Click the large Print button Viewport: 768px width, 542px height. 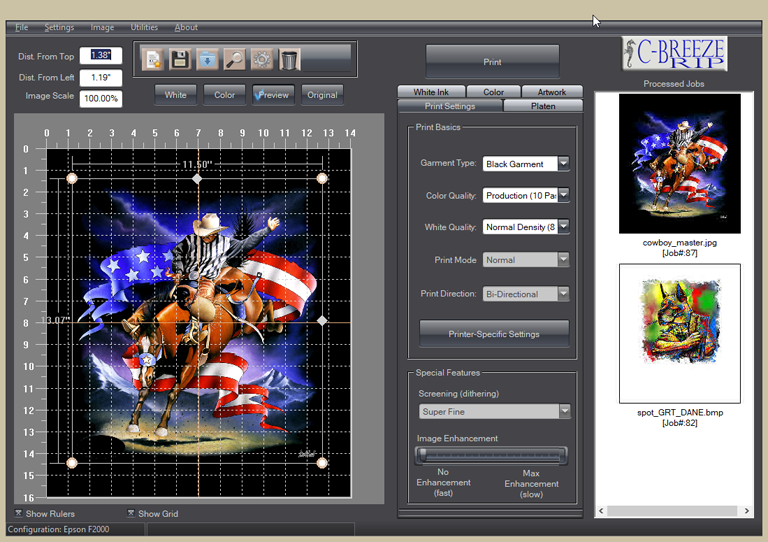[492, 62]
